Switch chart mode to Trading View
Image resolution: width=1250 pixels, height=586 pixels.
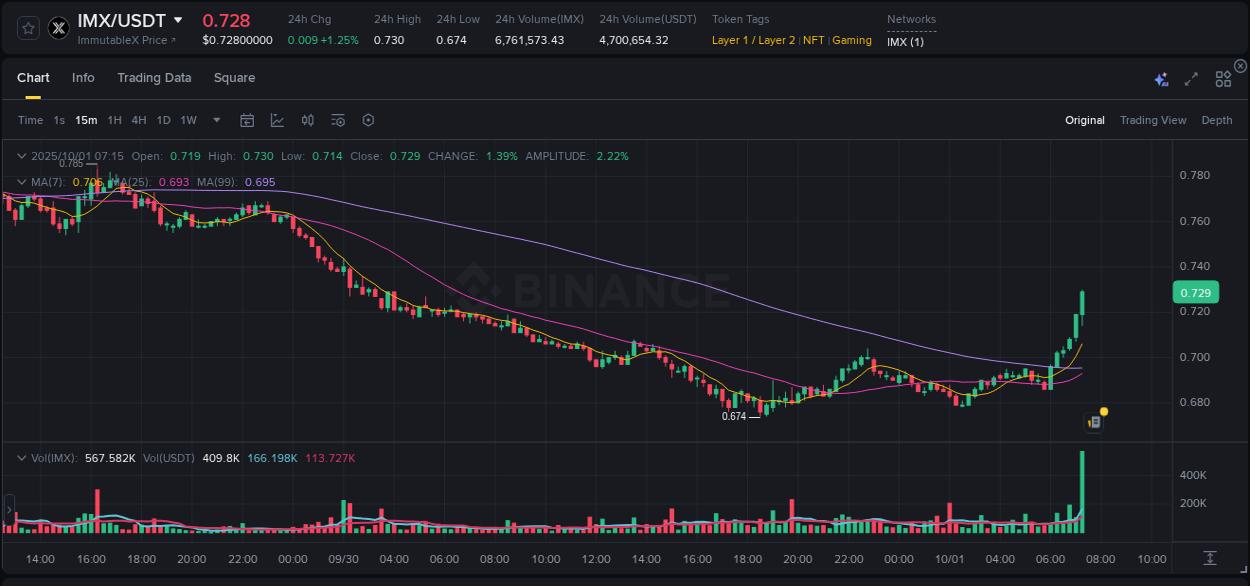click(x=1152, y=120)
